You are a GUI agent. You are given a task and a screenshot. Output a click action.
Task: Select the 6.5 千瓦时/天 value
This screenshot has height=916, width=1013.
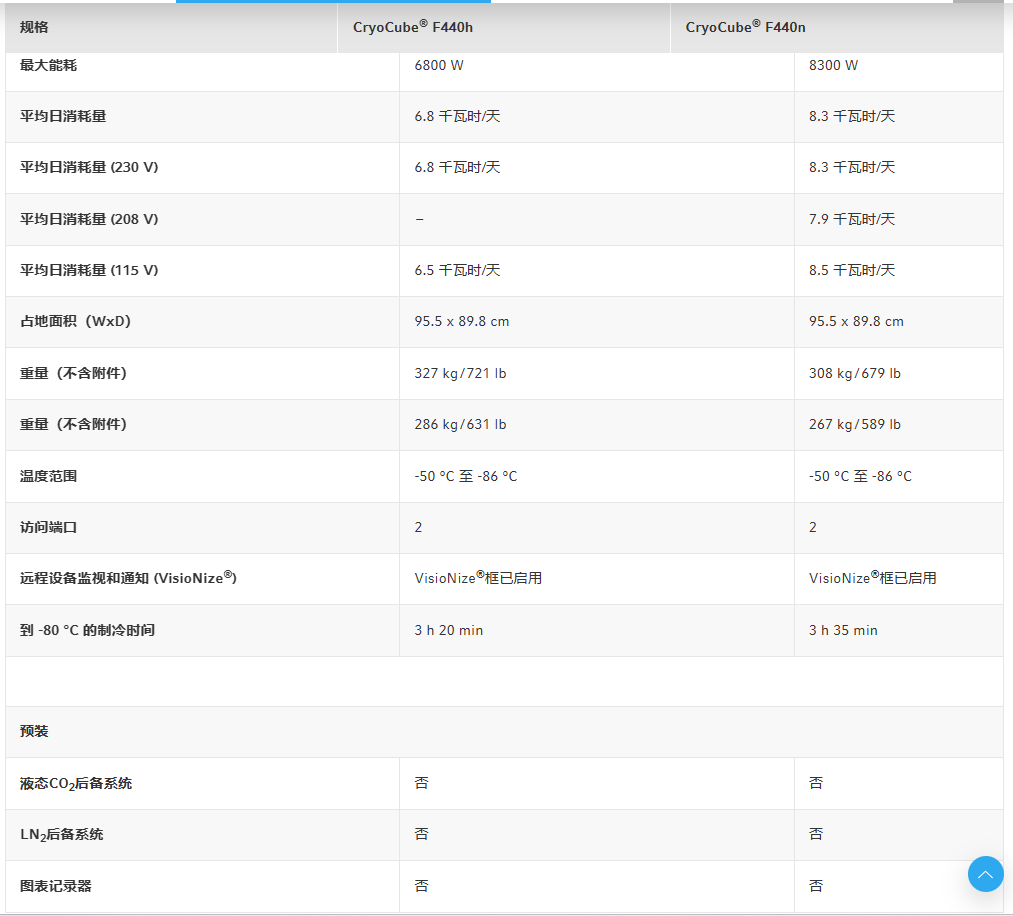pyautogui.click(x=457, y=270)
